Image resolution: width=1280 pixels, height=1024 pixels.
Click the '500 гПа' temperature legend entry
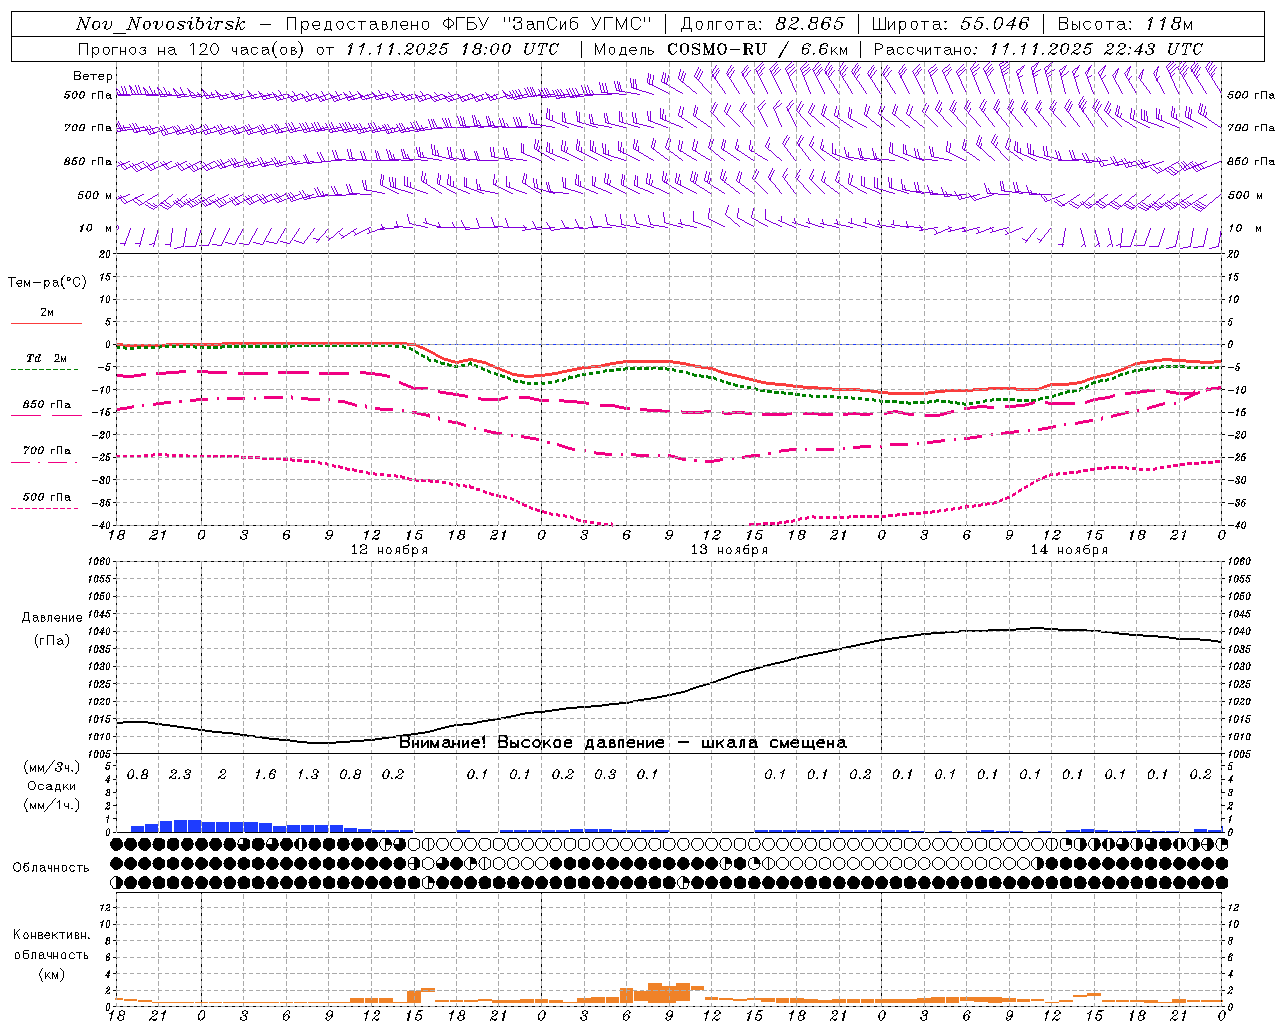[47, 497]
